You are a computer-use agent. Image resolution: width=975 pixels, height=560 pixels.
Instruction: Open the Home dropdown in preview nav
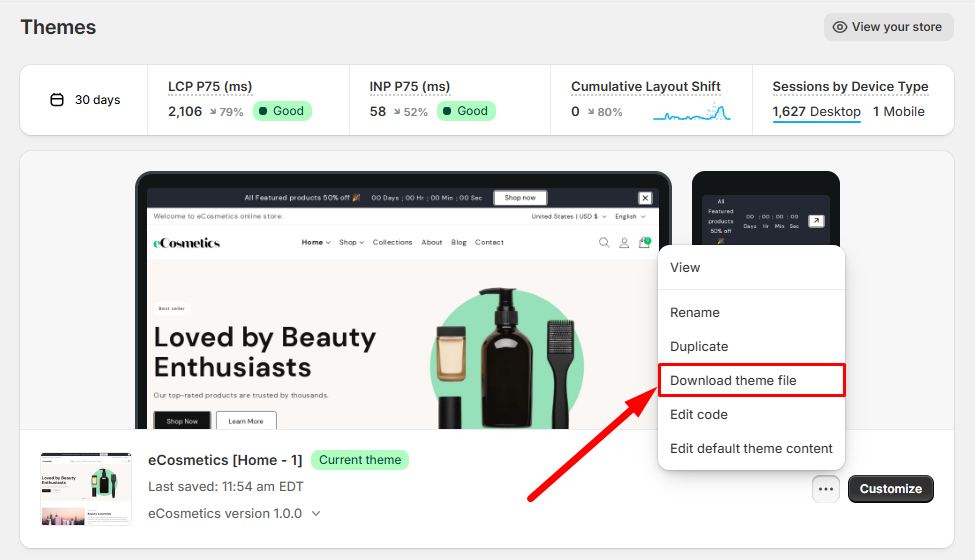click(315, 242)
